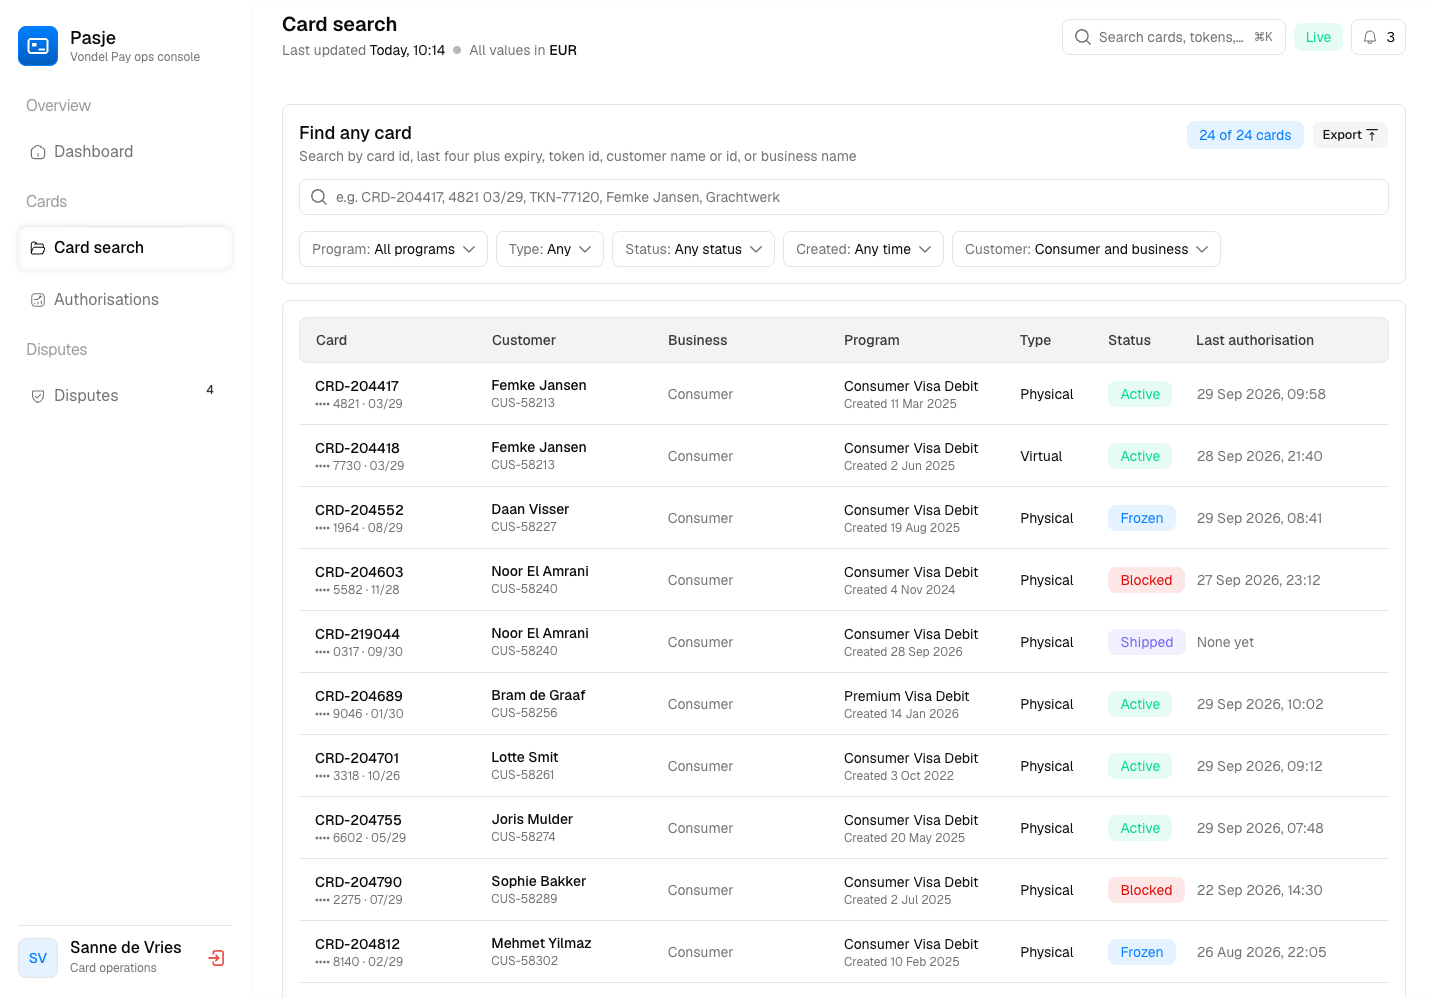Expand the Customer filter dropdown

point(1086,249)
